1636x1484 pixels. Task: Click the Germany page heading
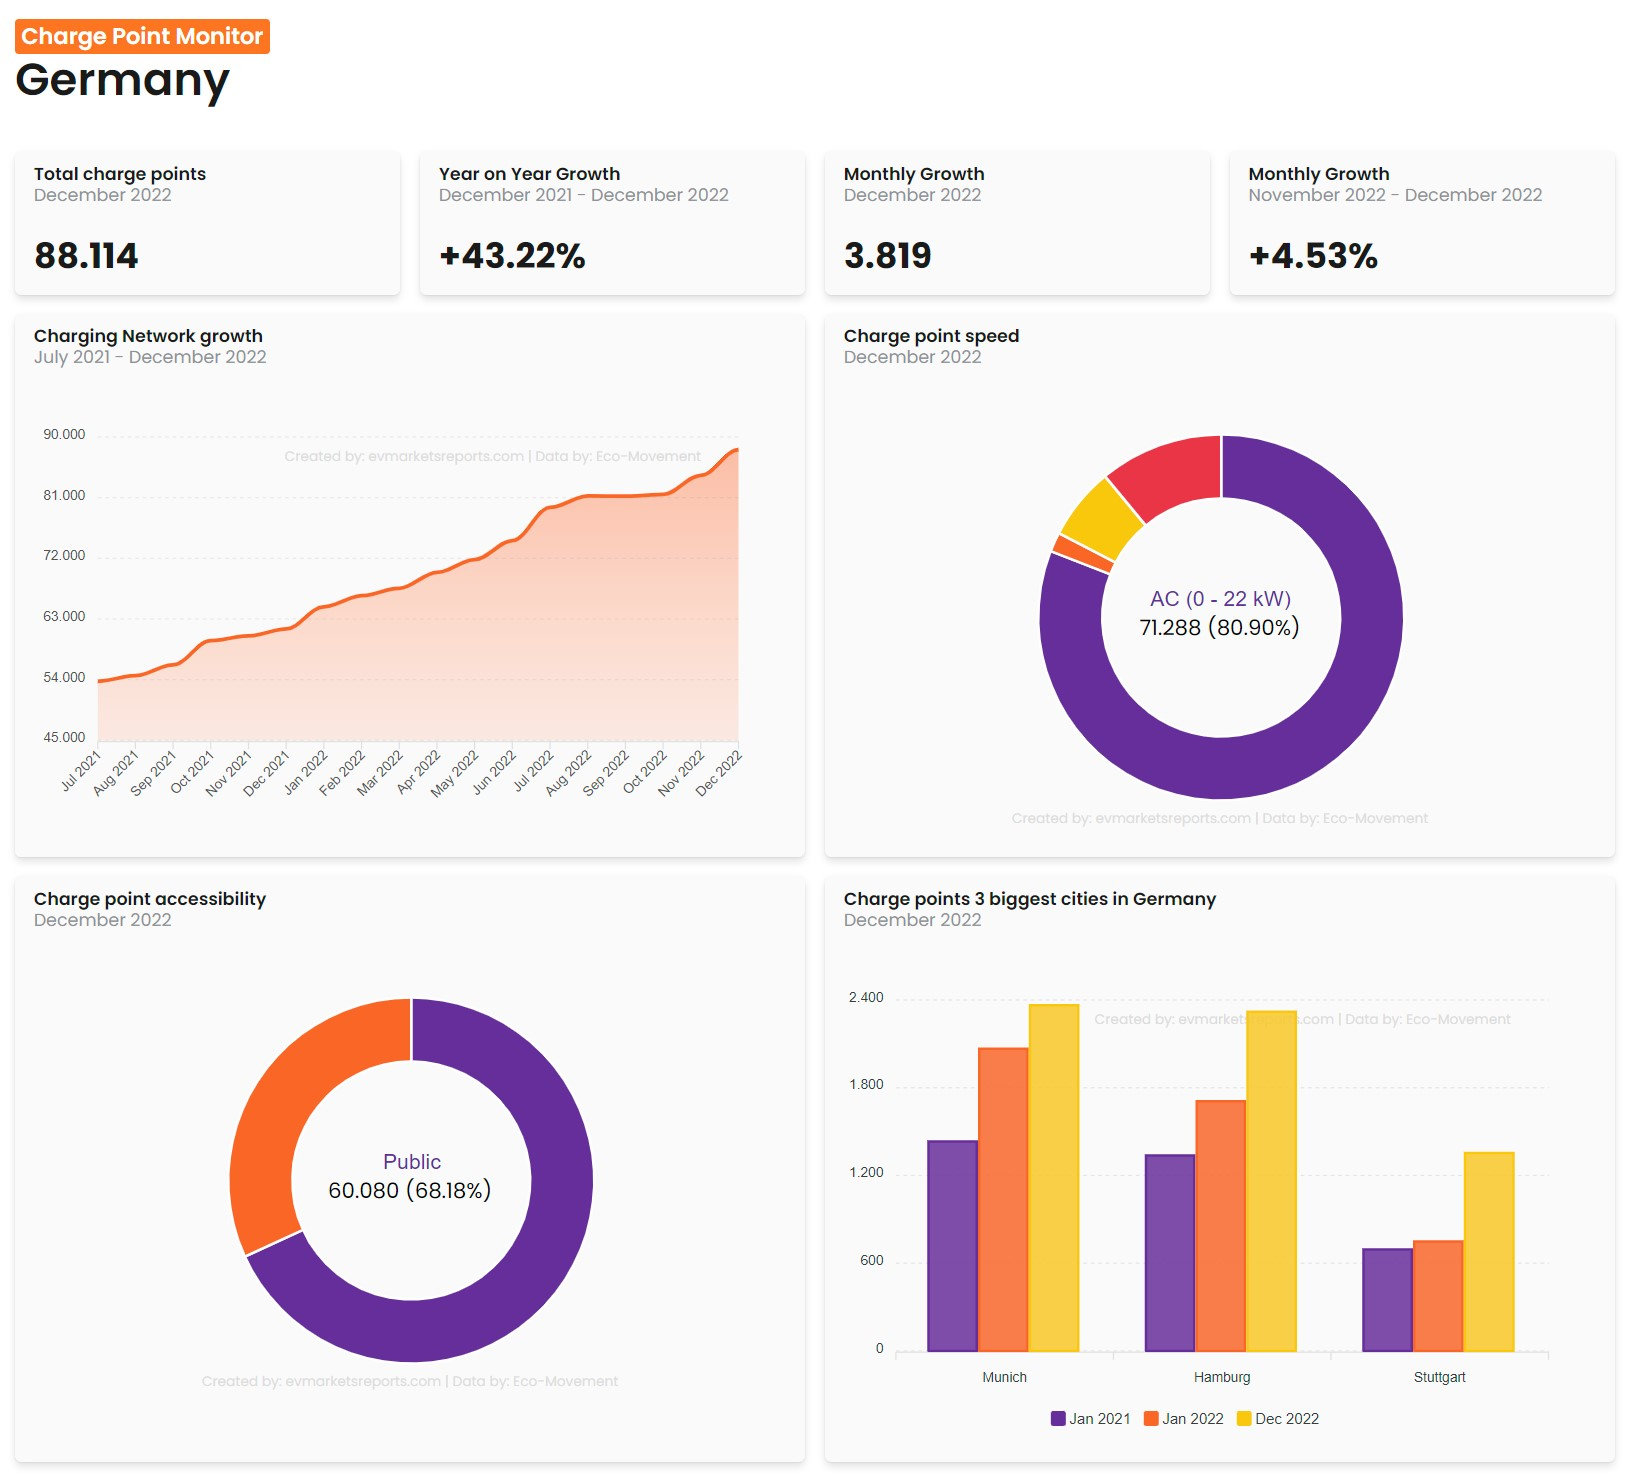pos(122,80)
